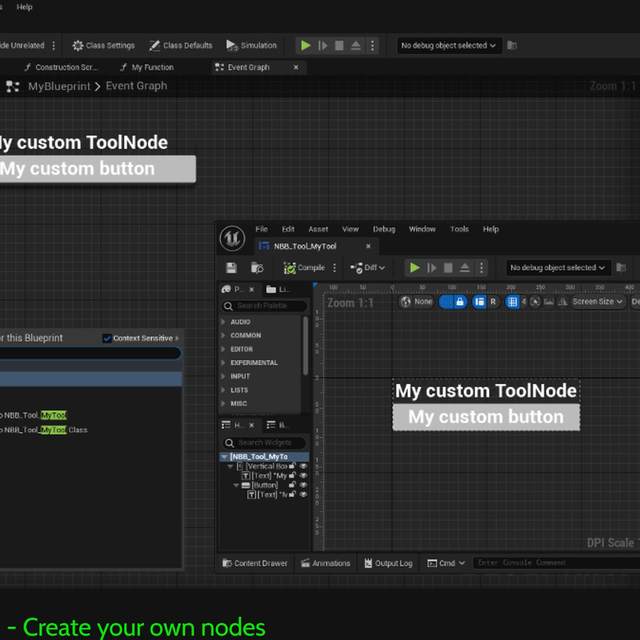Click Play in the Blueprint editor top toolbar
The image size is (640, 640).
306,45
